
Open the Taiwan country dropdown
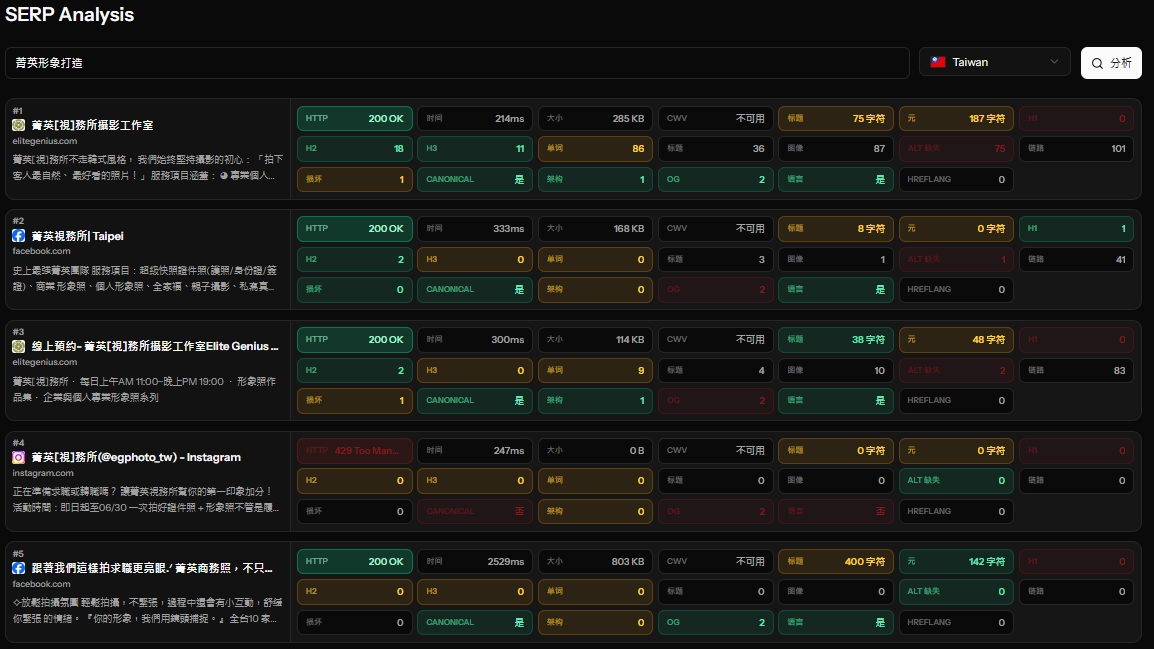pyautogui.click(x=994, y=63)
